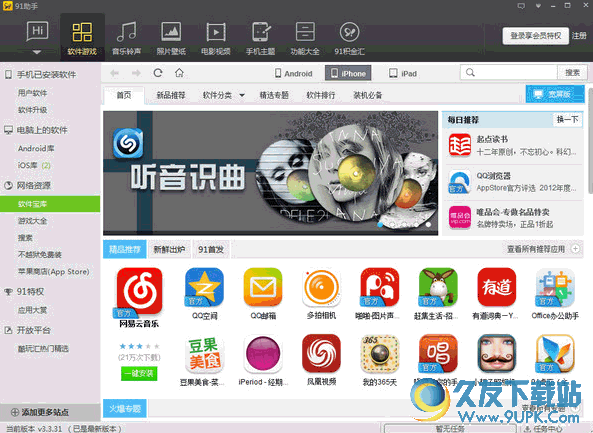Open 多拍相机 app icon
This screenshot has height=433, width=593.
tap(321, 287)
